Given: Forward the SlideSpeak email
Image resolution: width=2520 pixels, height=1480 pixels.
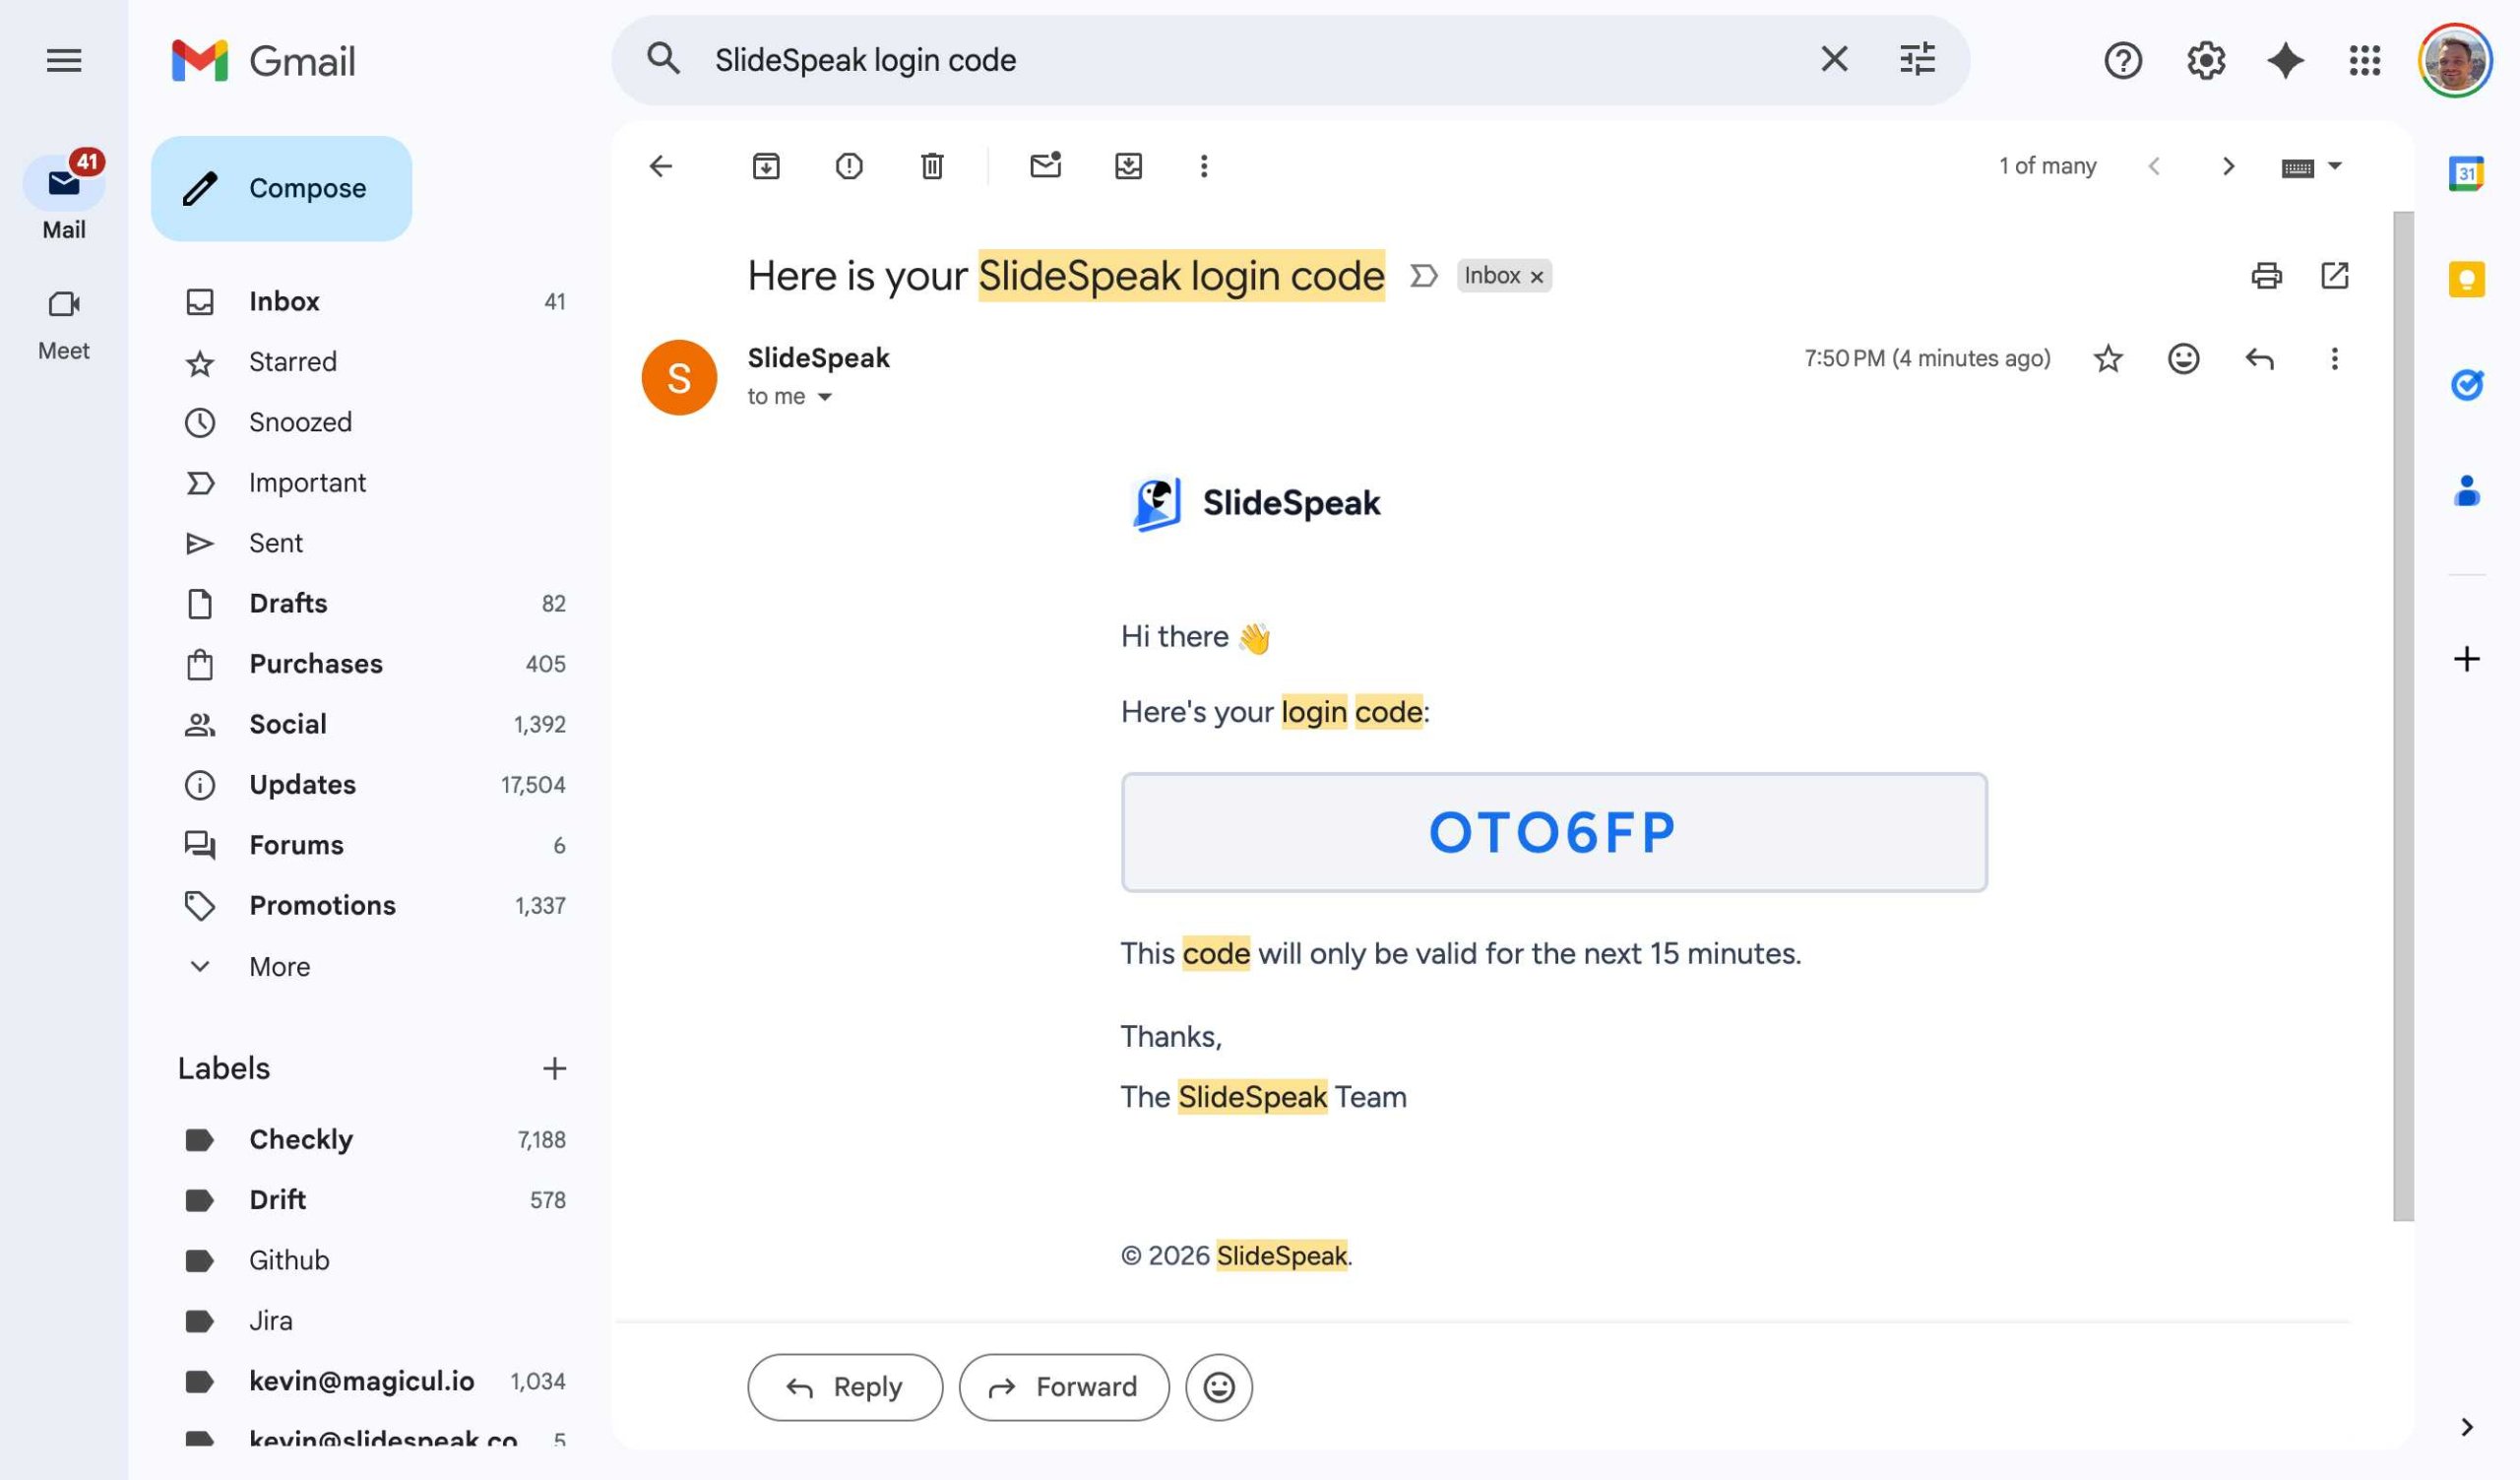Looking at the screenshot, I should 1063,1387.
